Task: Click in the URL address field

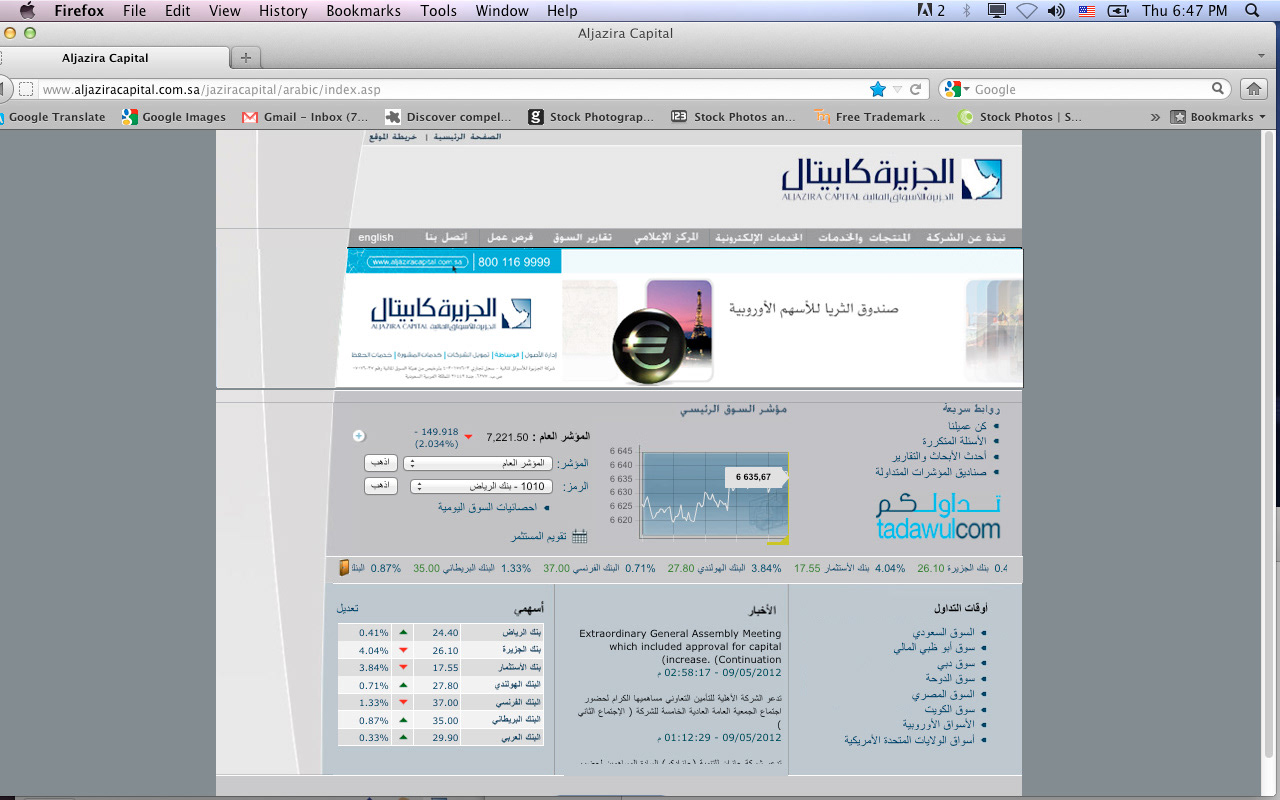Action: pyautogui.click(x=450, y=89)
